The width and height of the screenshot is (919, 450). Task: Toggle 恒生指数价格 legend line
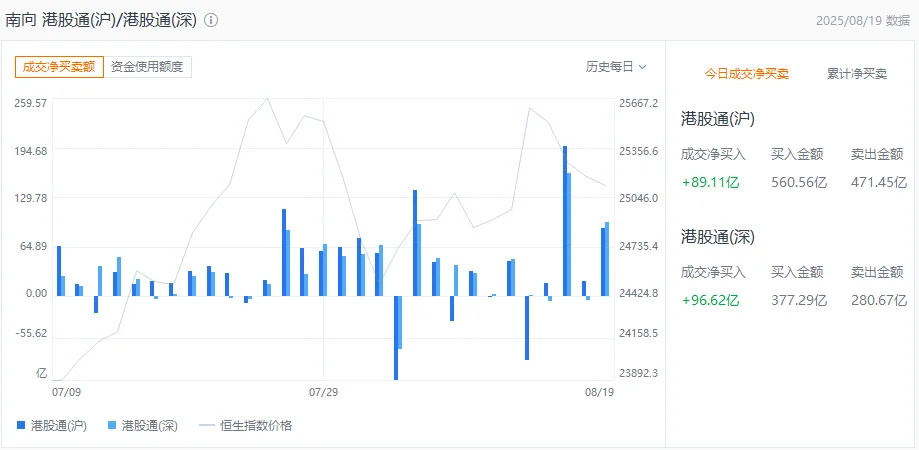coord(246,426)
